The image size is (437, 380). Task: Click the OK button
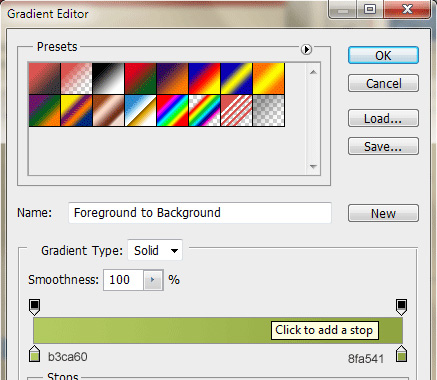coord(383,55)
